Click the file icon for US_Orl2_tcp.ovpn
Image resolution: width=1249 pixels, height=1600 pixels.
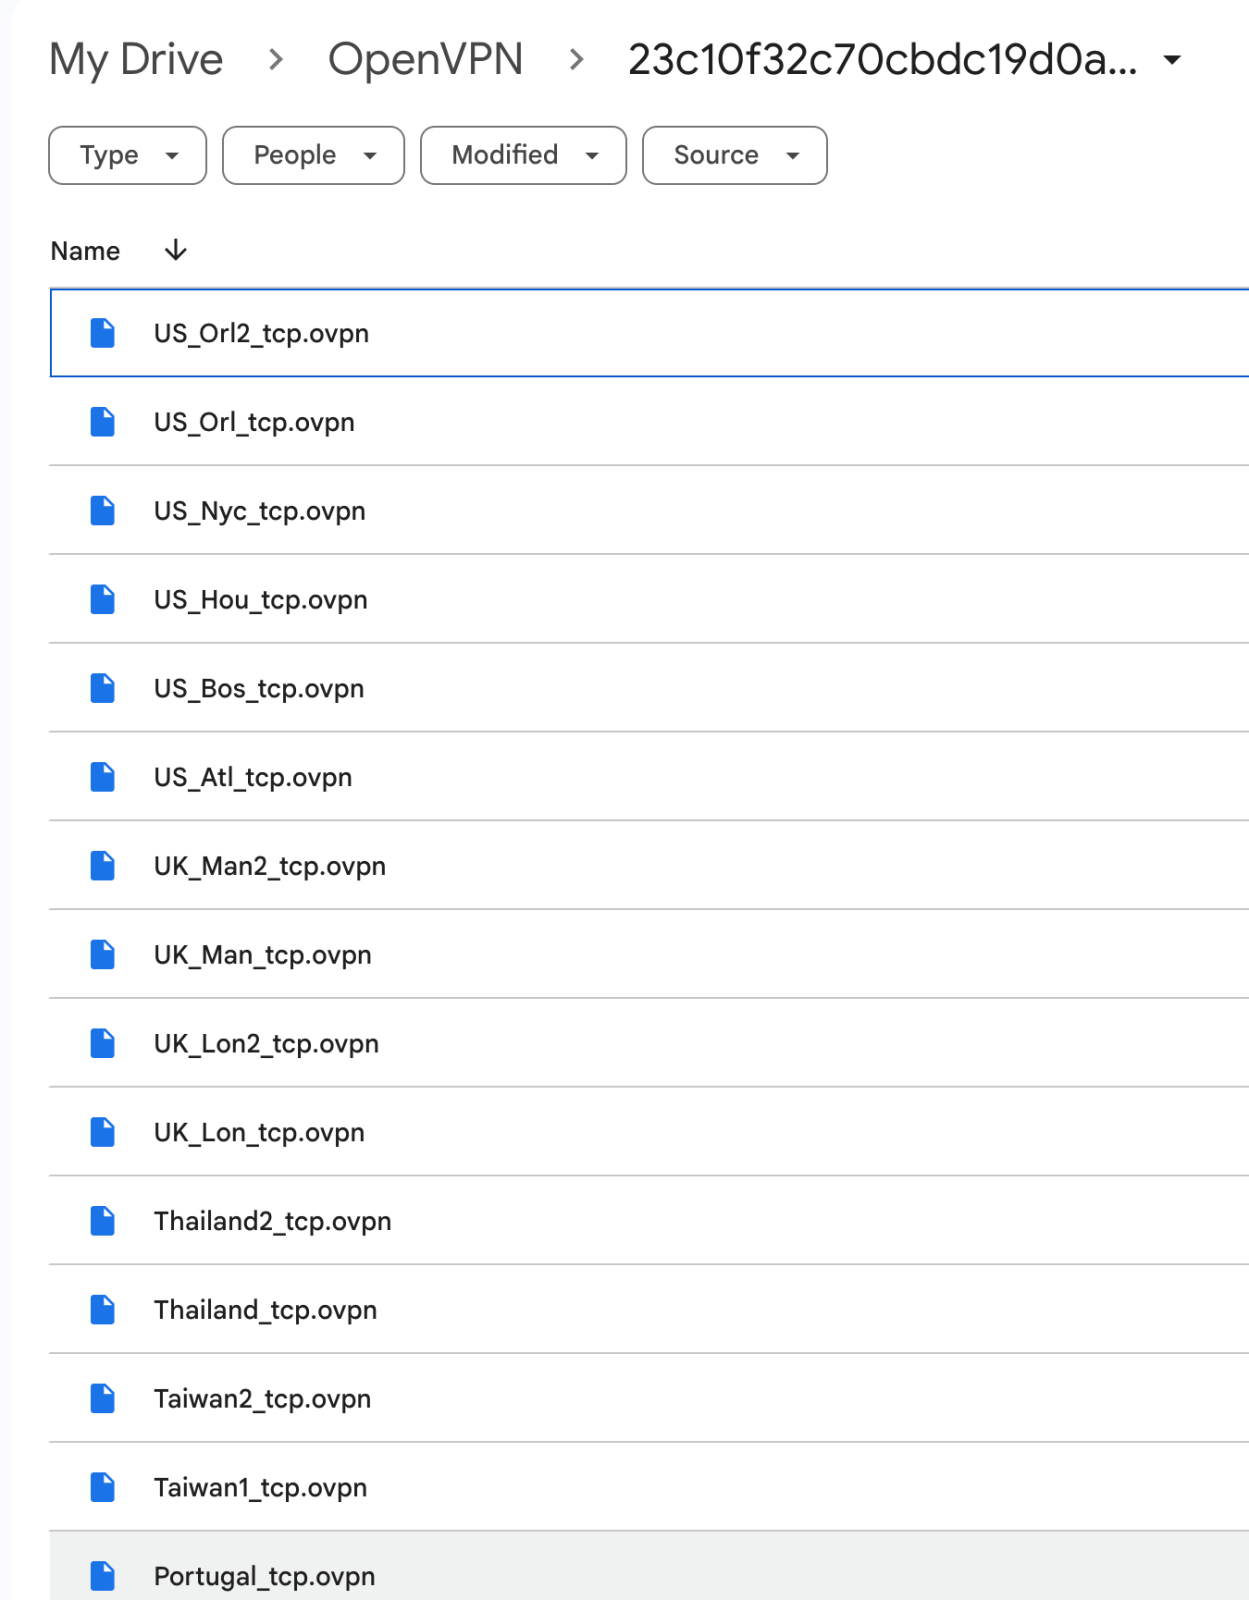click(x=102, y=333)
